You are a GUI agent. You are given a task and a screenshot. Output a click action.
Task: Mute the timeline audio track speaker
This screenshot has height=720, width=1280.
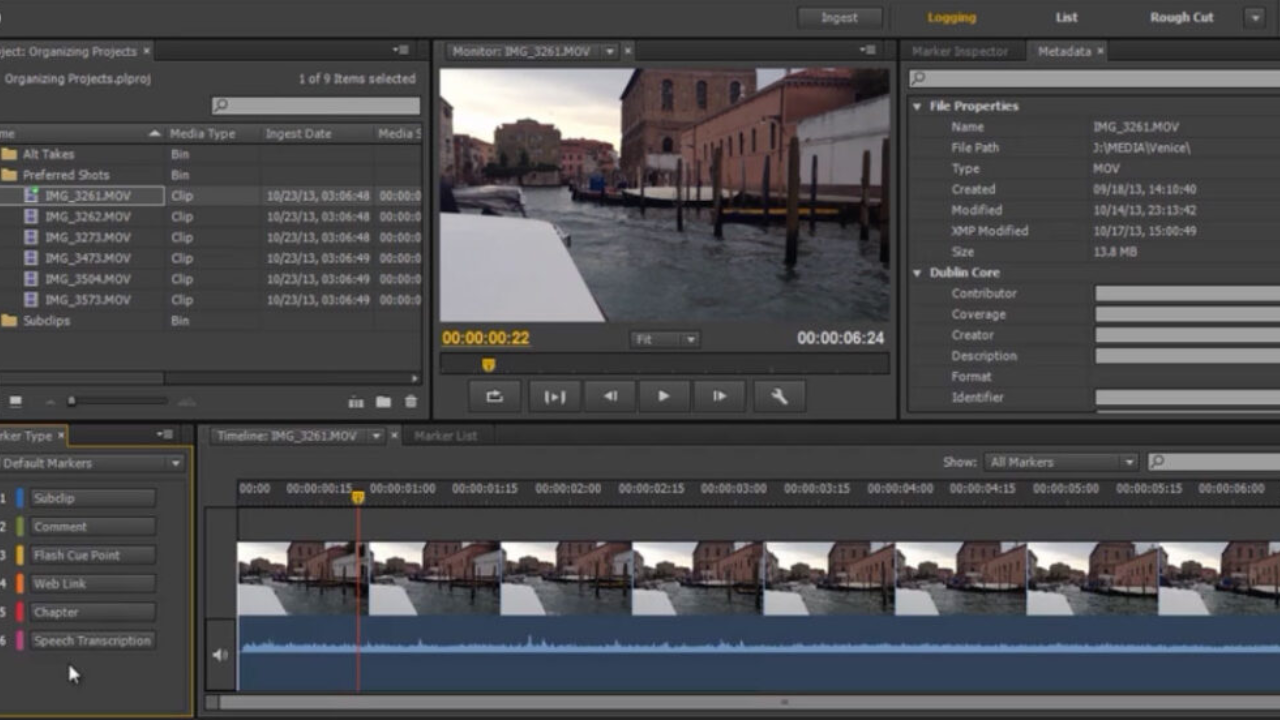(220, 655)
